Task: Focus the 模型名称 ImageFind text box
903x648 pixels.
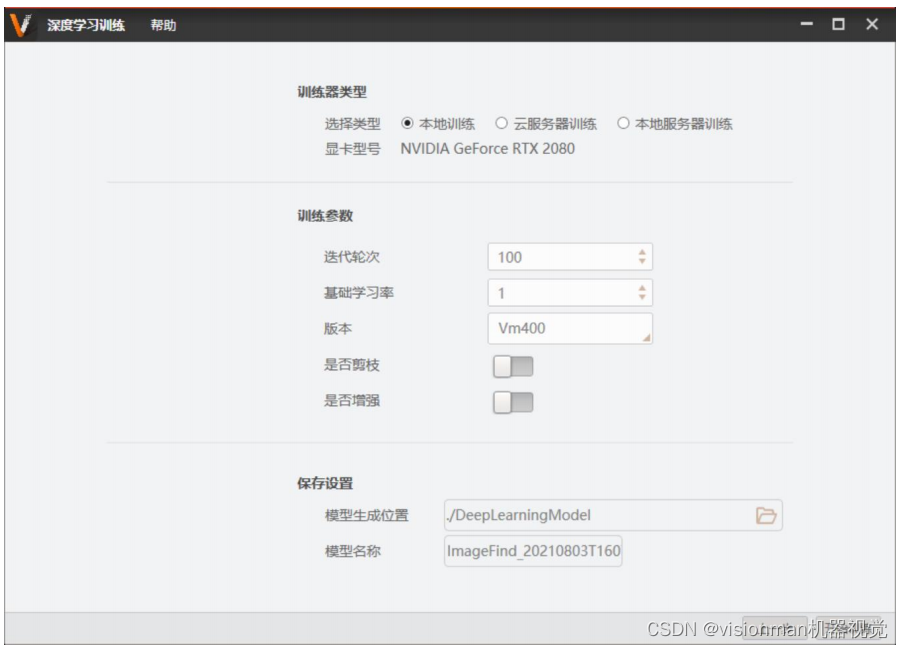Action: 533,551
